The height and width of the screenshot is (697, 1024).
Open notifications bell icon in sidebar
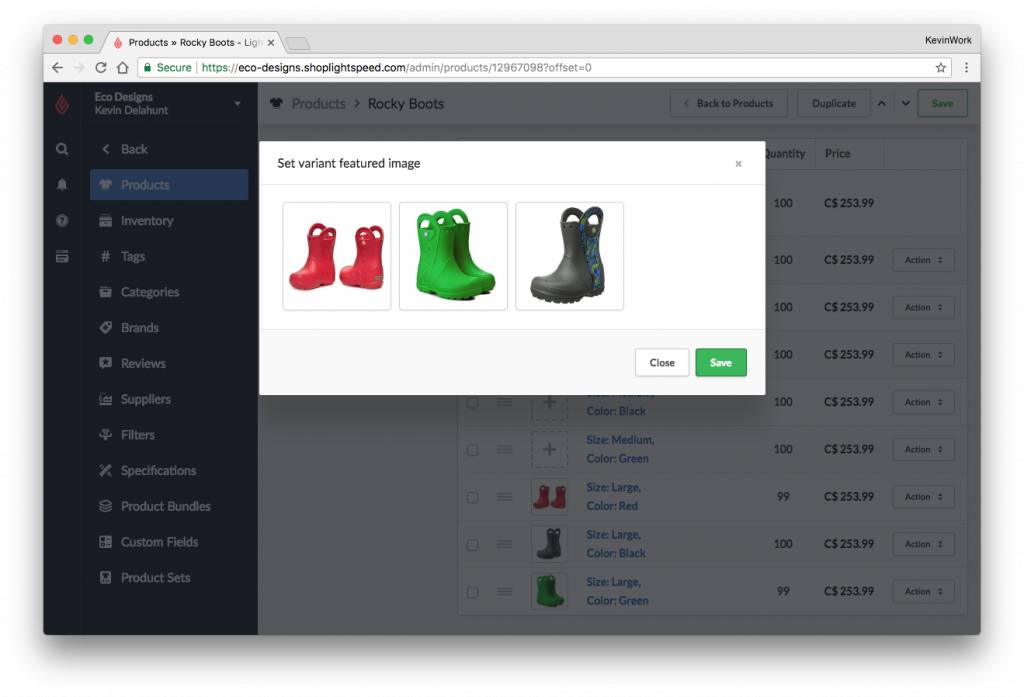(x=62, y=185)
